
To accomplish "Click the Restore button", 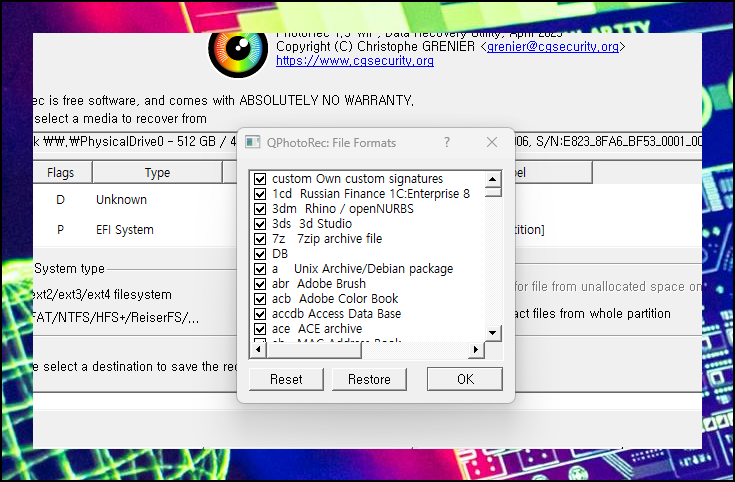I will (x=369, y=379).
